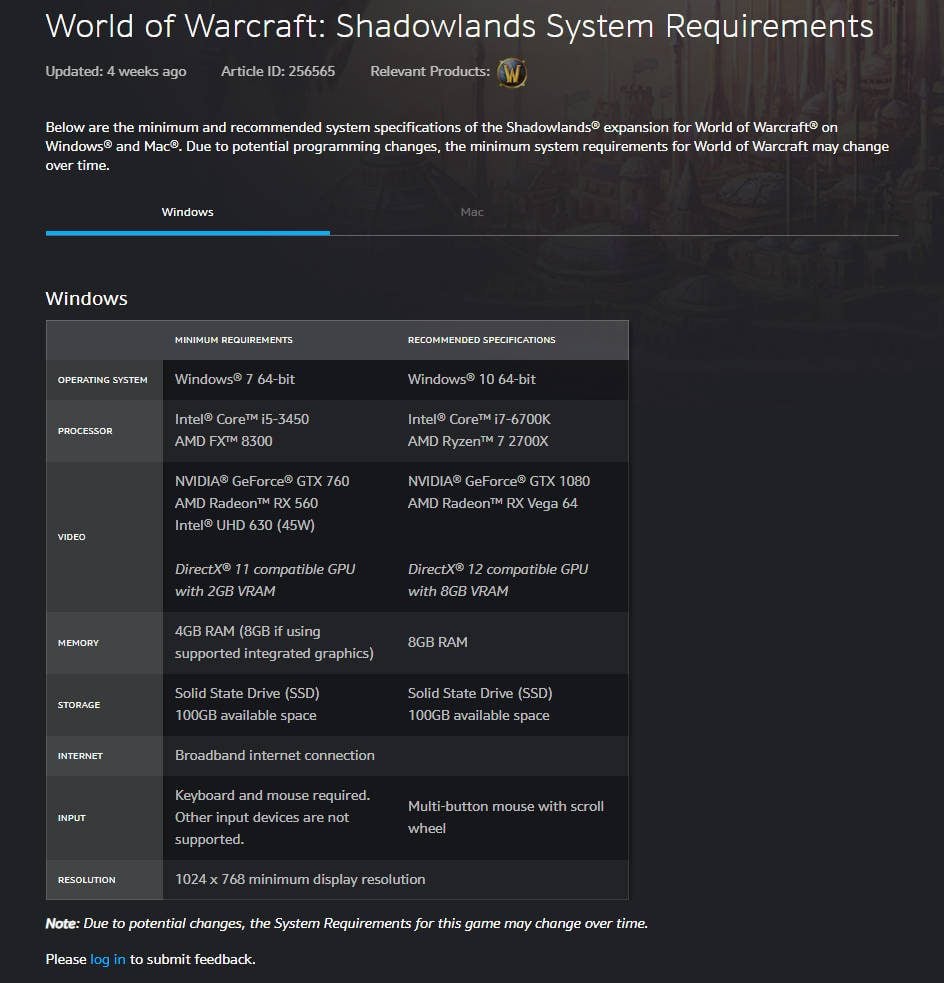Click the 'Relevant Products:' label
Screen dimensions: 944x983
430,71
